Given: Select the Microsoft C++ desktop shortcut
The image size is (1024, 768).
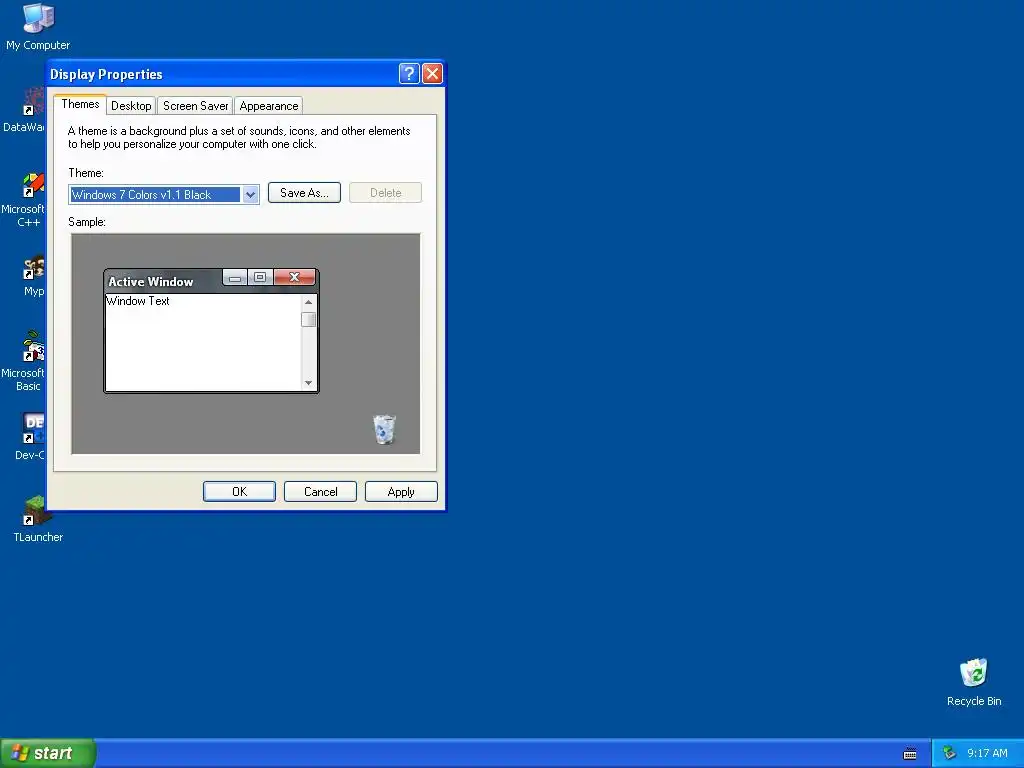Looking at the screenshot, I should (25, 199).
